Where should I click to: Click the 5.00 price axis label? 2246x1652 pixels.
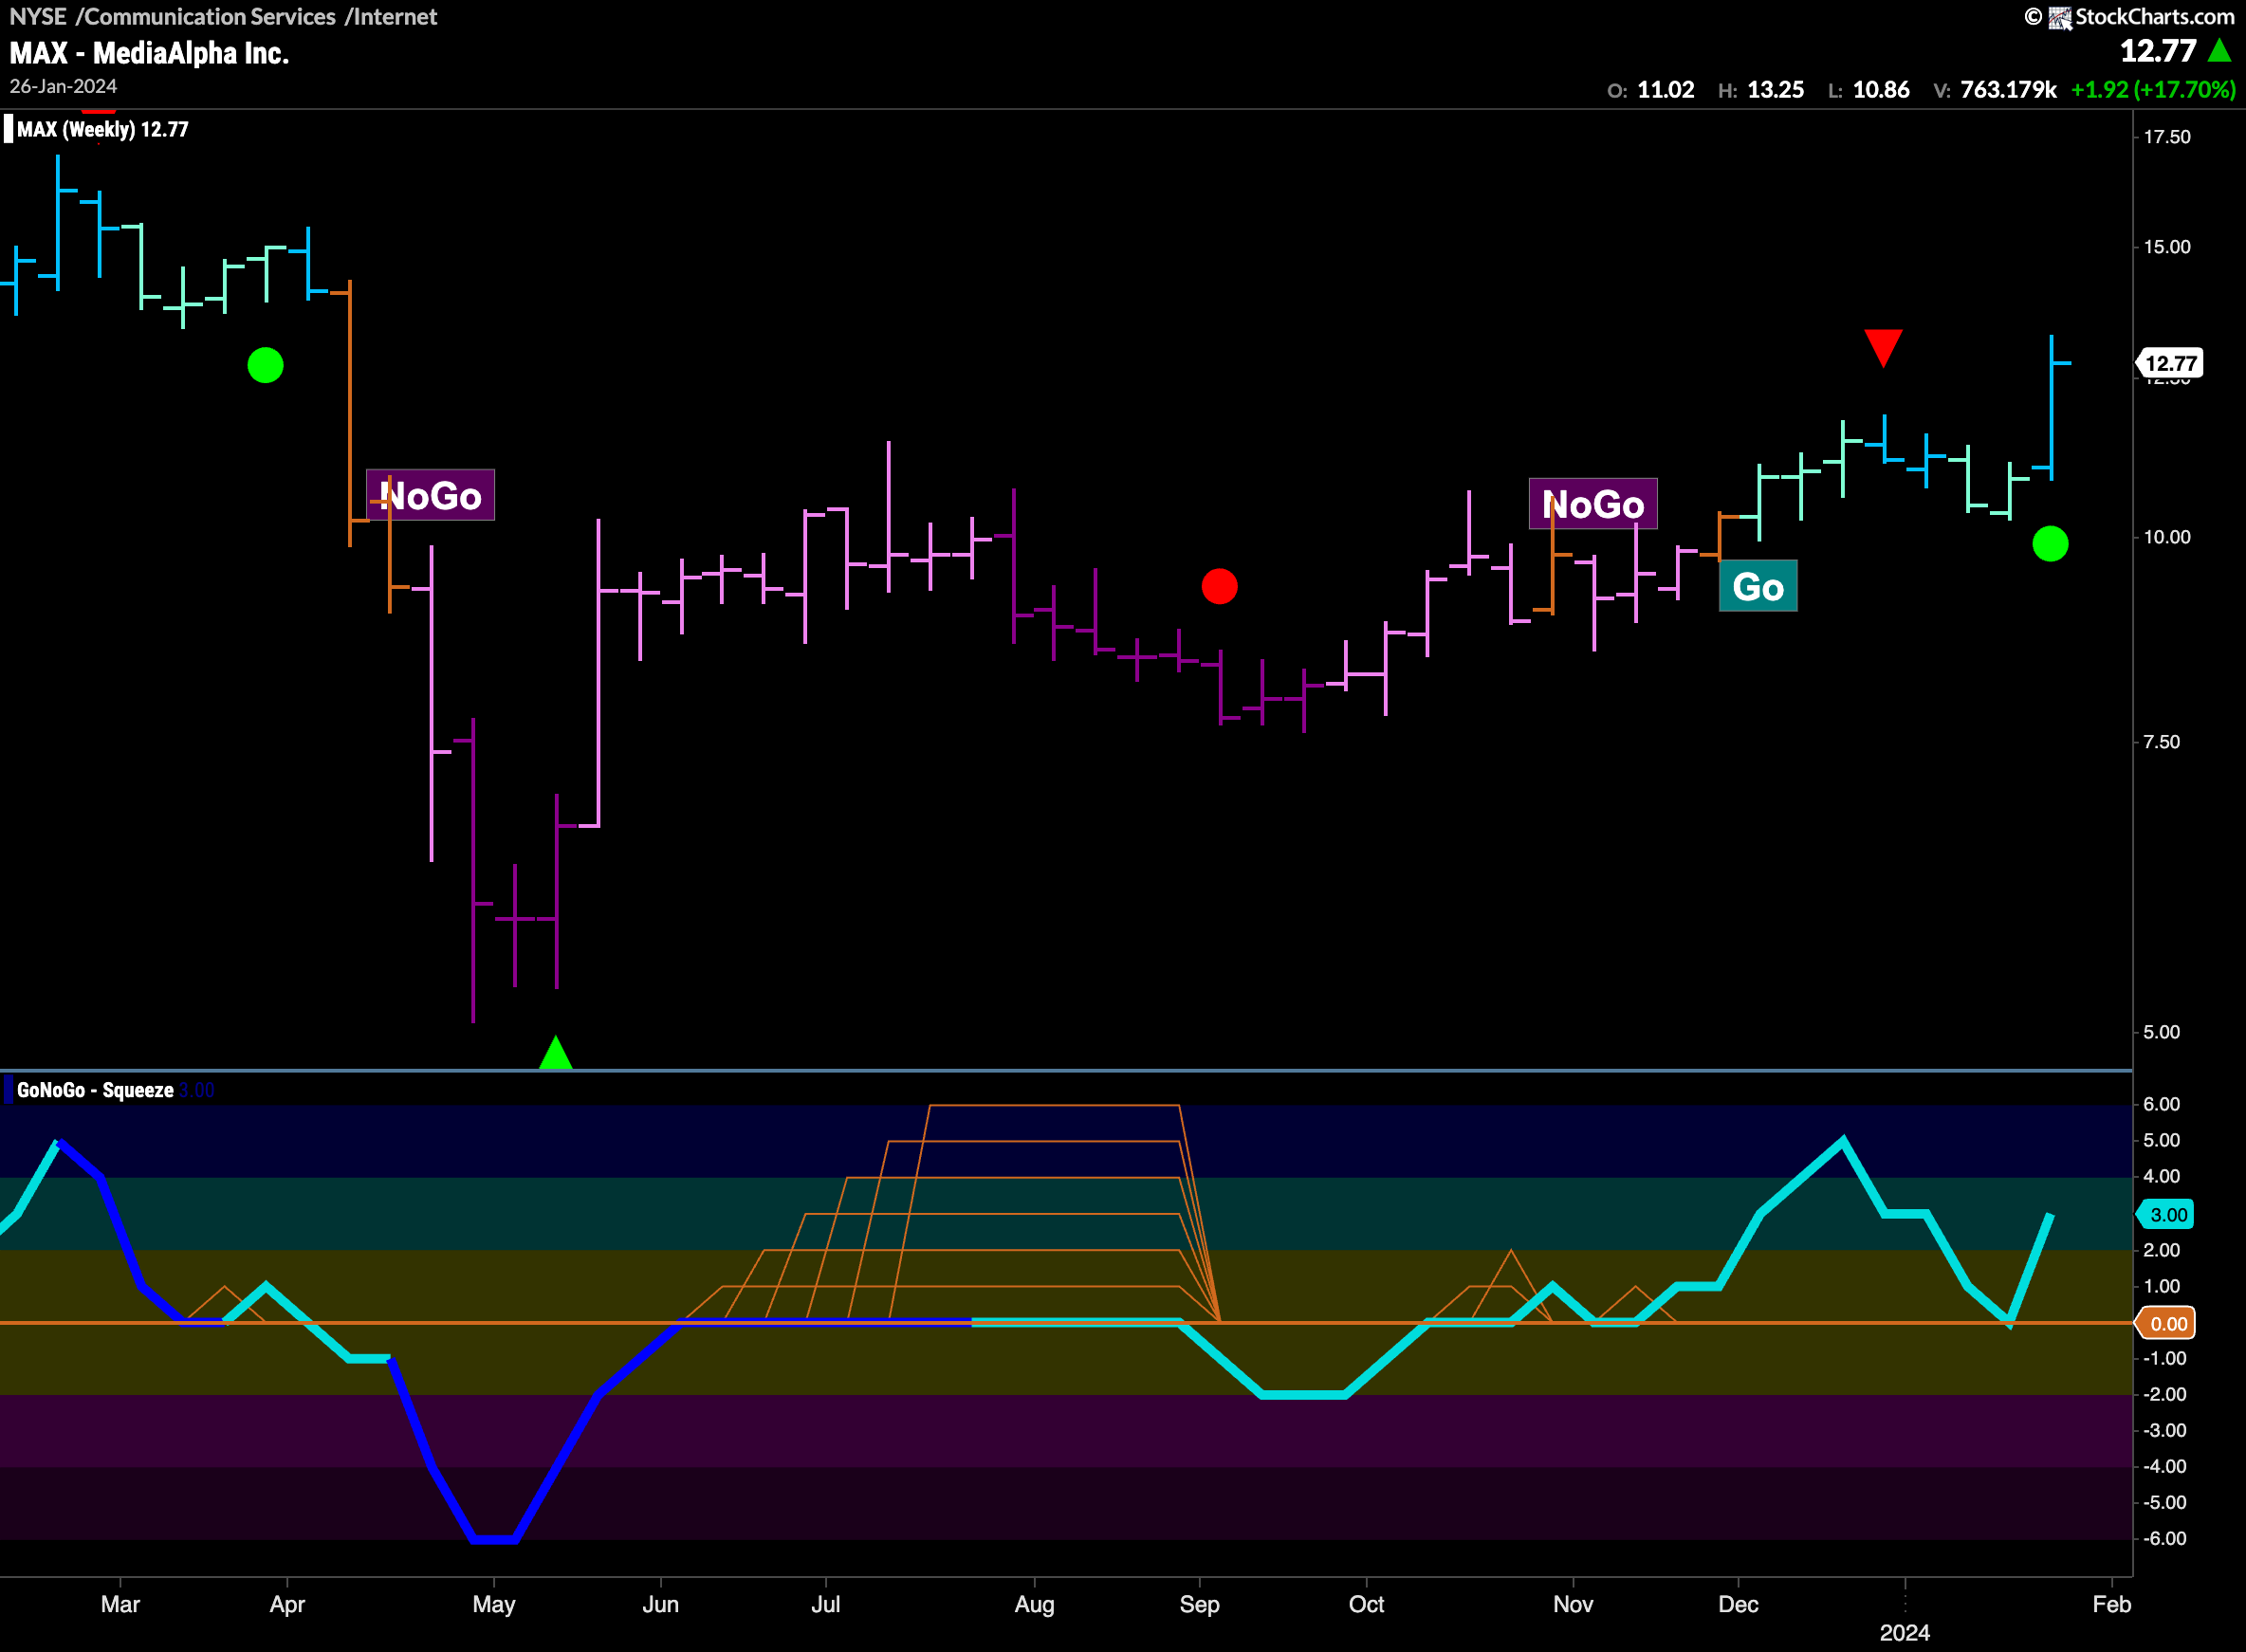(2161, 1032)
